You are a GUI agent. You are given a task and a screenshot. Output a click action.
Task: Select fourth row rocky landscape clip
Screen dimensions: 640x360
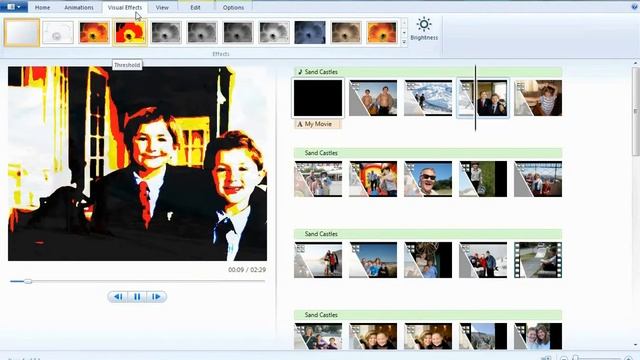click(x=483, y=336)
